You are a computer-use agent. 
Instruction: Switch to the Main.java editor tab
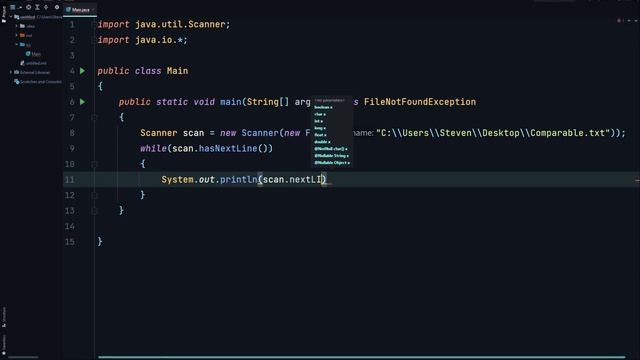(80, 9)
